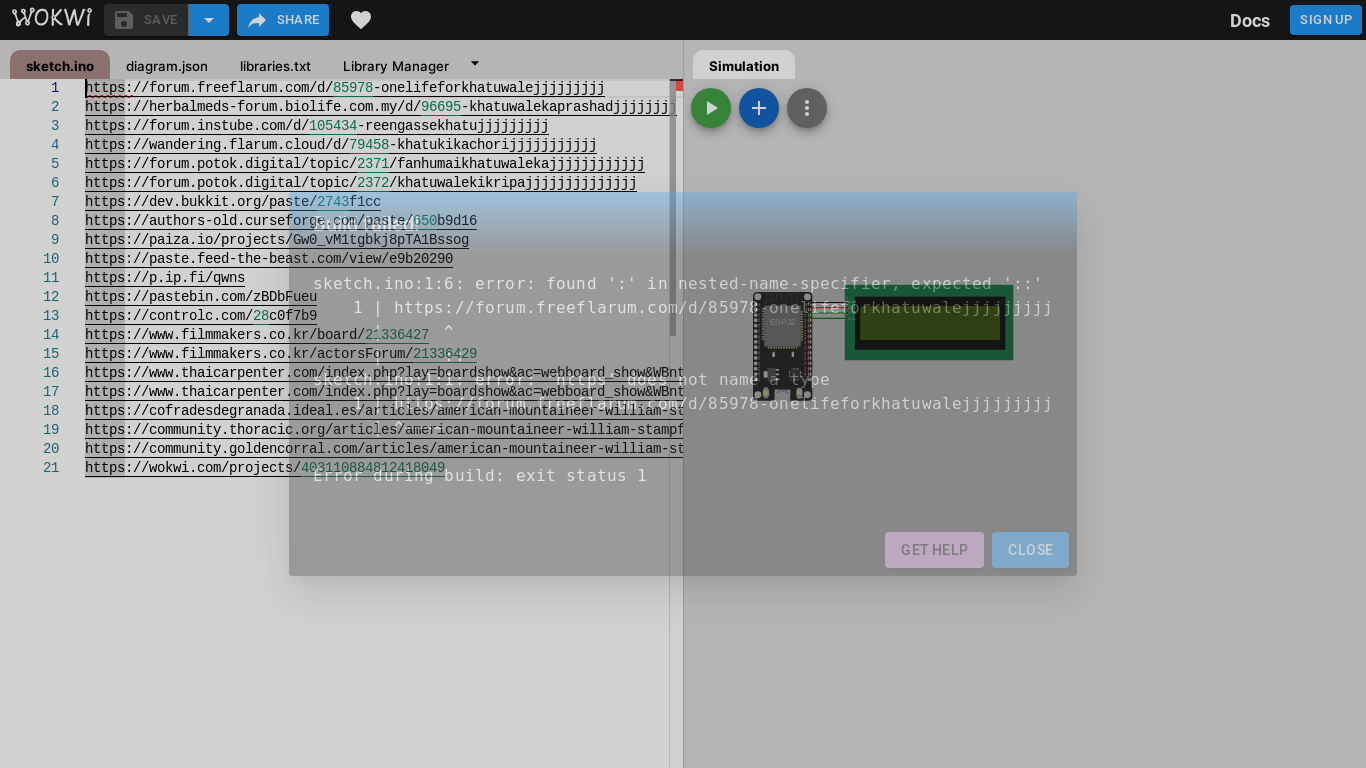Click the cofradesdegranada.ideal.es line
Image resolution: width=1366 pixels, height=768 pixels.
(x=384, y=411)
